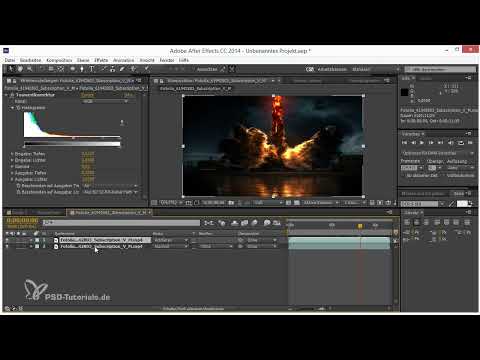
Task: Click the last alignment icon in Ausrichten panel
Action: 467,222
